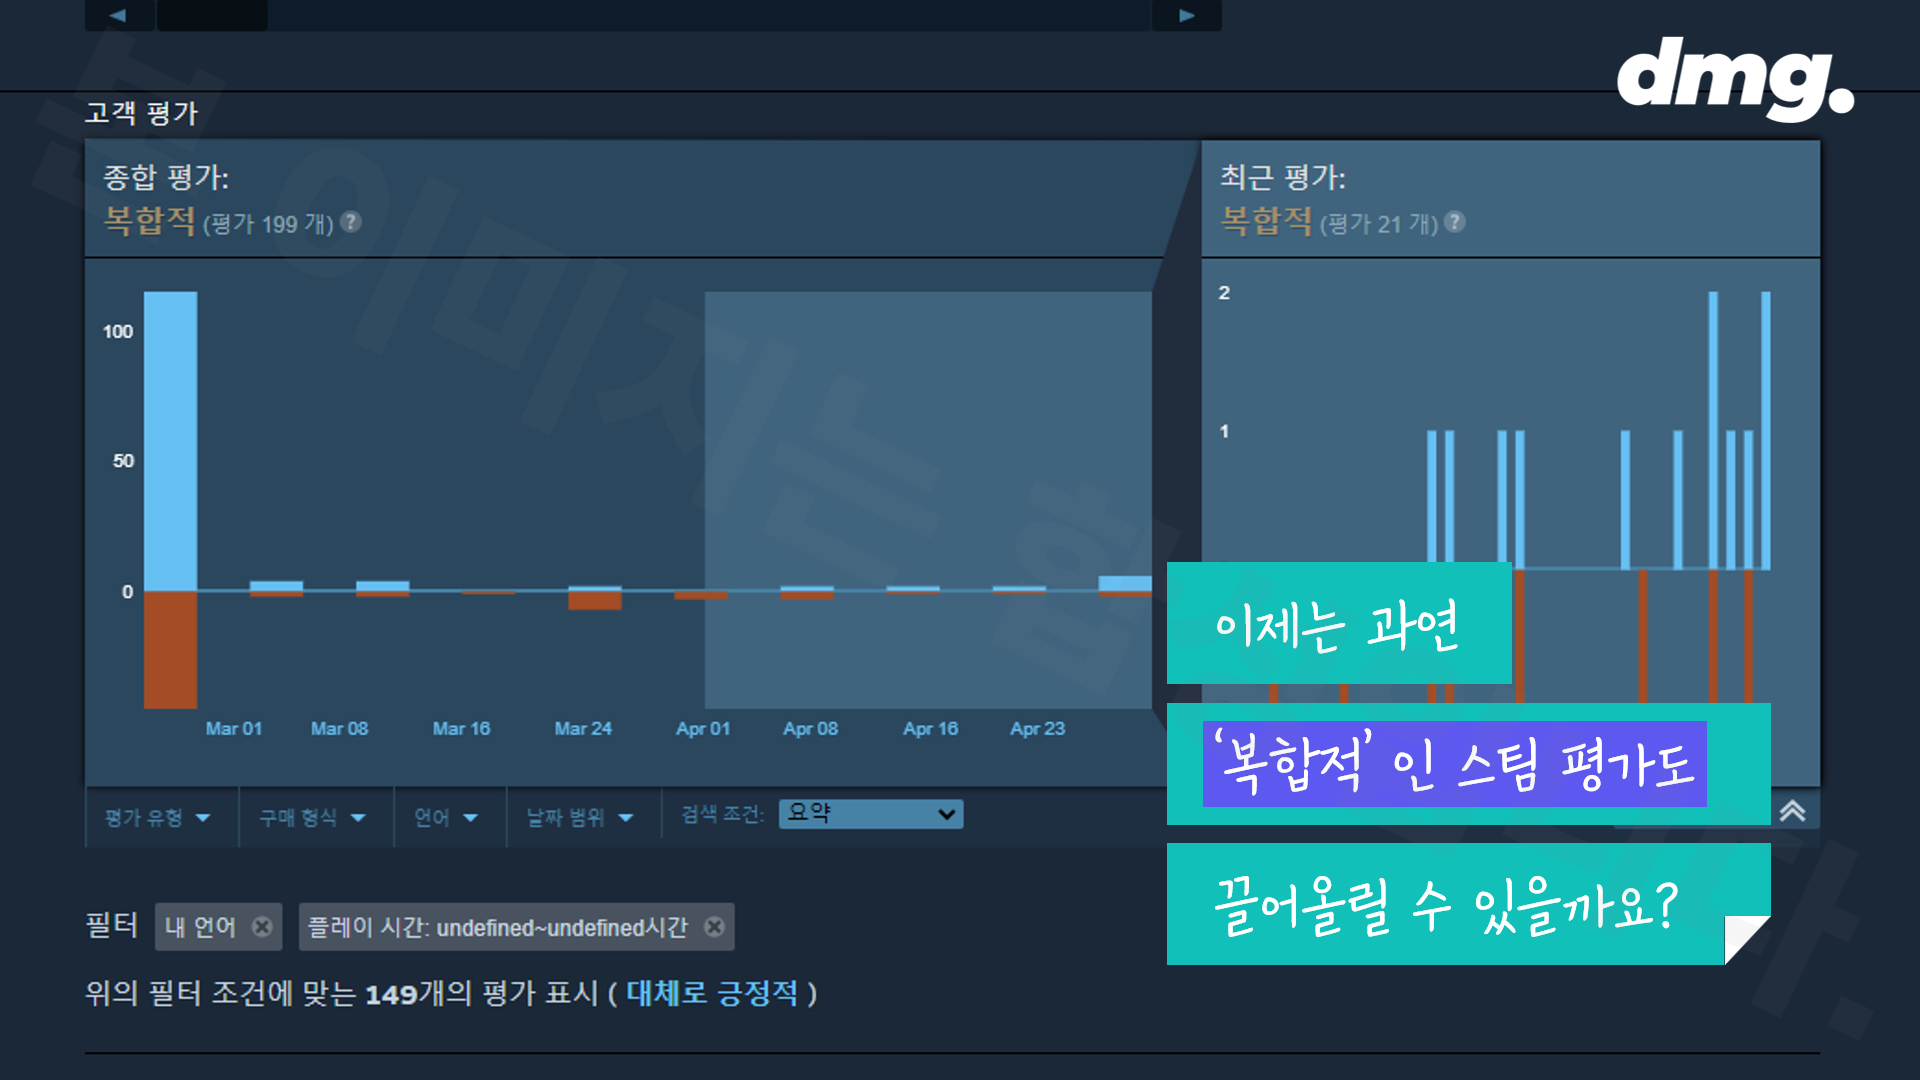Expand the 언어 filter dropdown
Viewport: 1920px width, 1080px height.
click(x=447, y=818)
